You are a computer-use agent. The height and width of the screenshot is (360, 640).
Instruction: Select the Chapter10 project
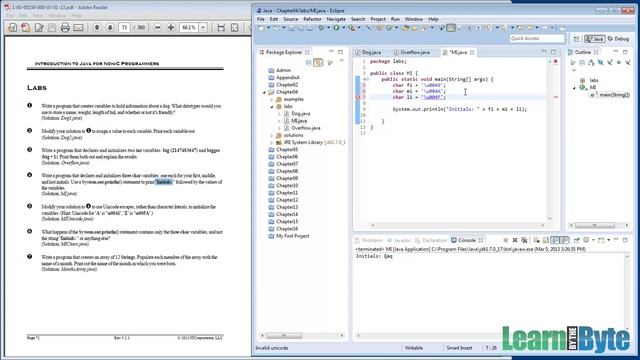[x=283, y=186]
